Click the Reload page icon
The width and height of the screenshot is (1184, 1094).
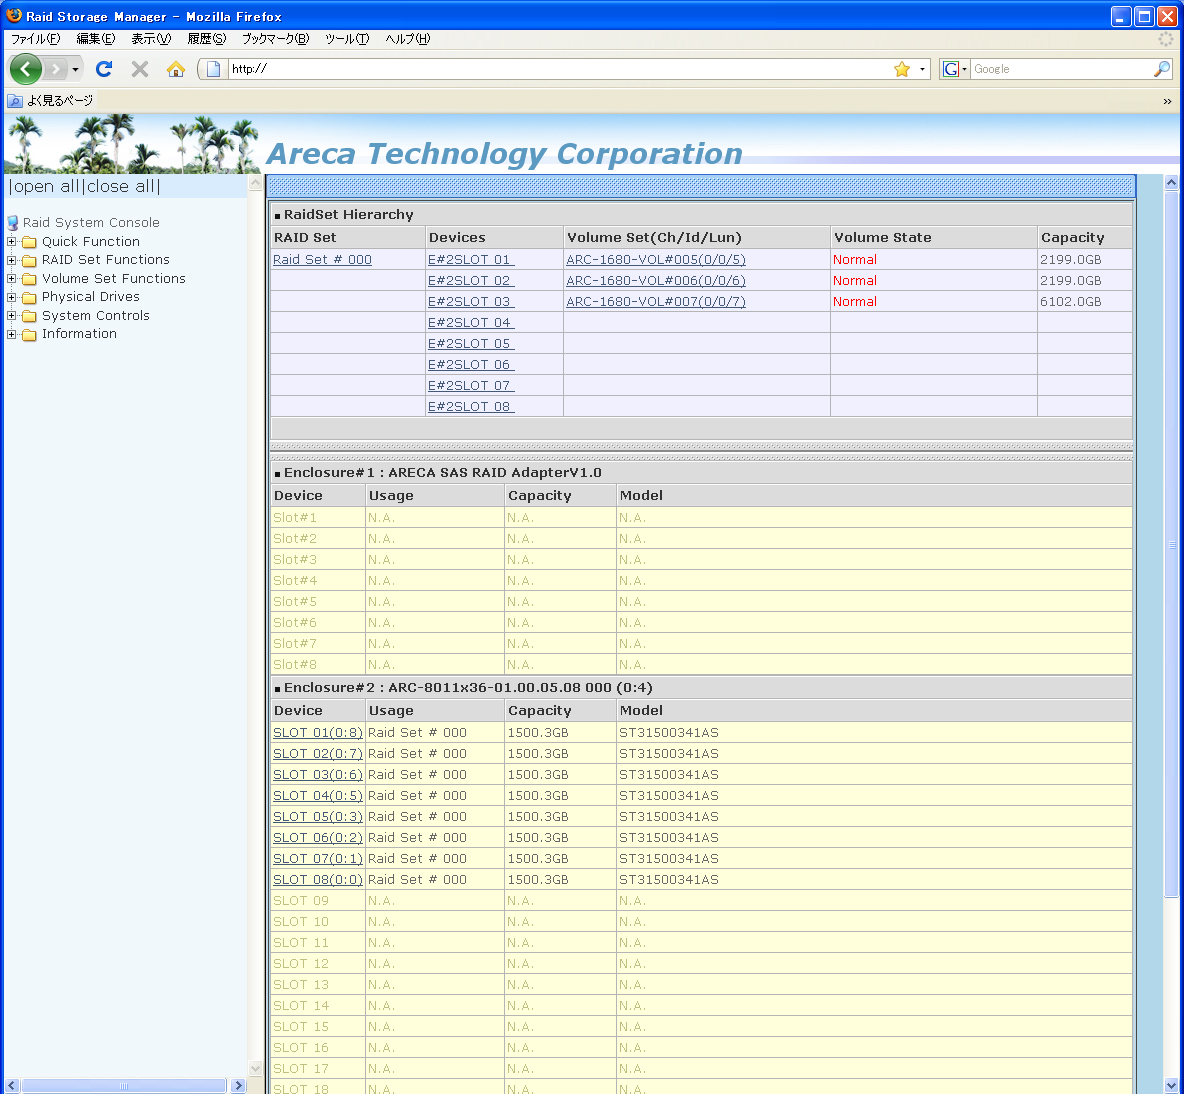[x=104, y=69]
